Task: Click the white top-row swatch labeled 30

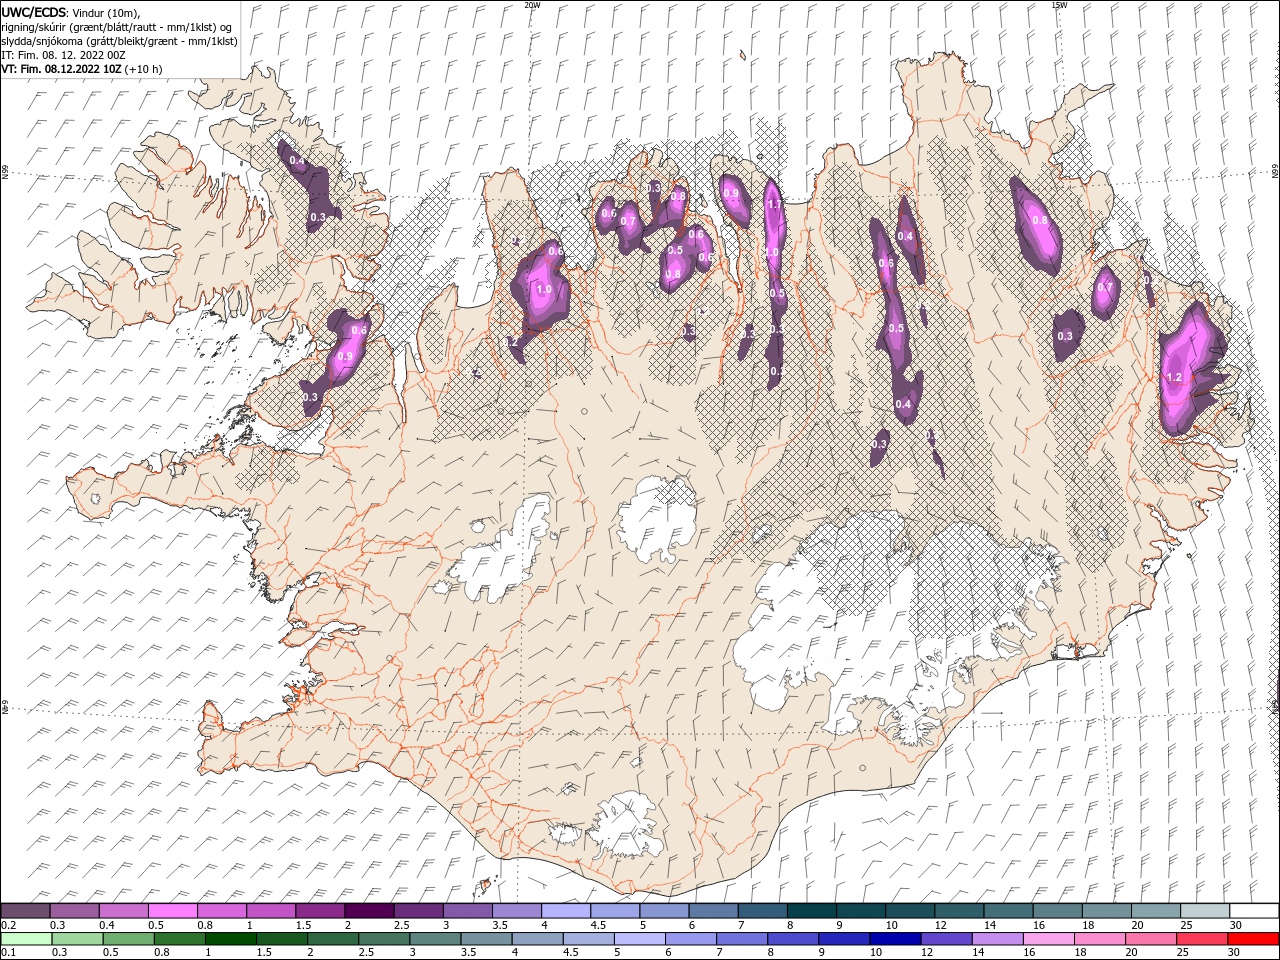Action: (x=1254, y=911)
